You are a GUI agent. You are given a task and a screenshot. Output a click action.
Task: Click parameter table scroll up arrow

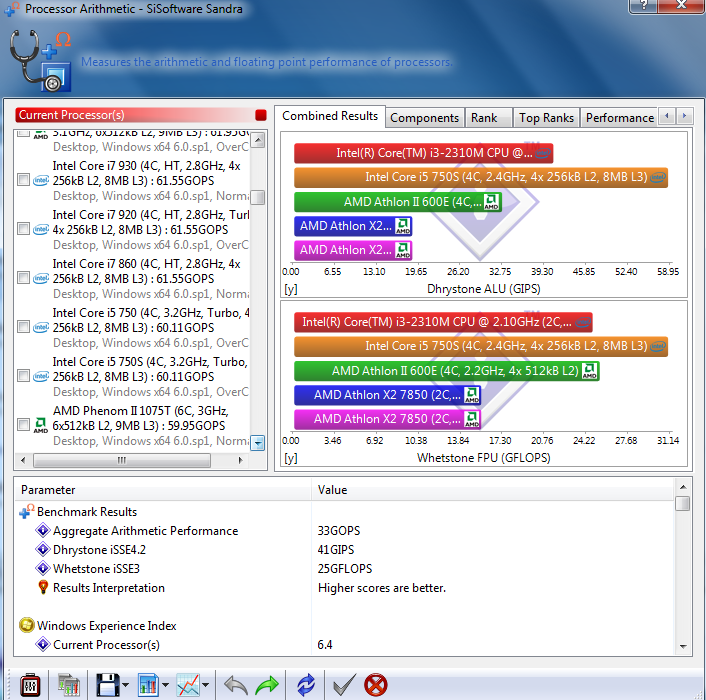[x=683, y=487]
